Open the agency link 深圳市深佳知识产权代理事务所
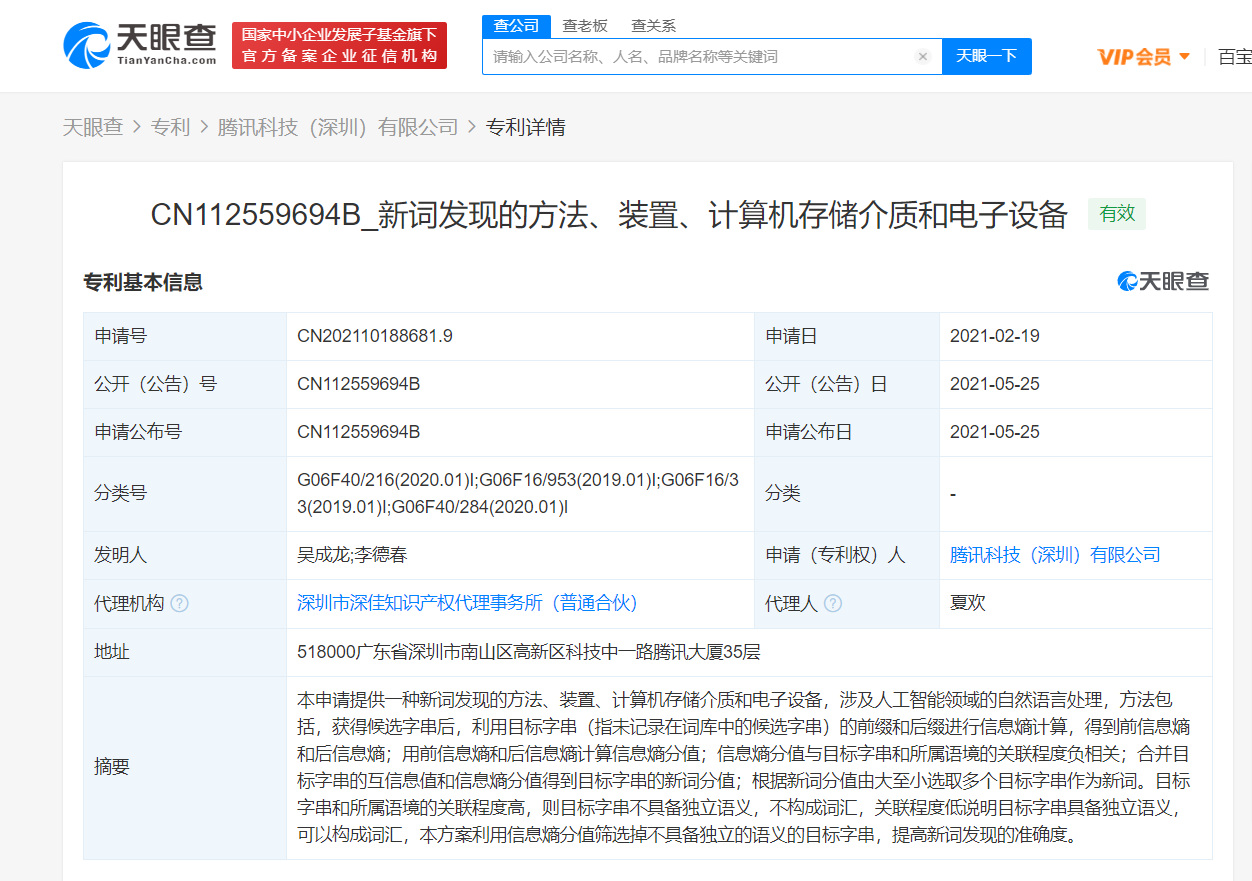This screenshot has height=881, width=1252. click(x=467, y=603)
